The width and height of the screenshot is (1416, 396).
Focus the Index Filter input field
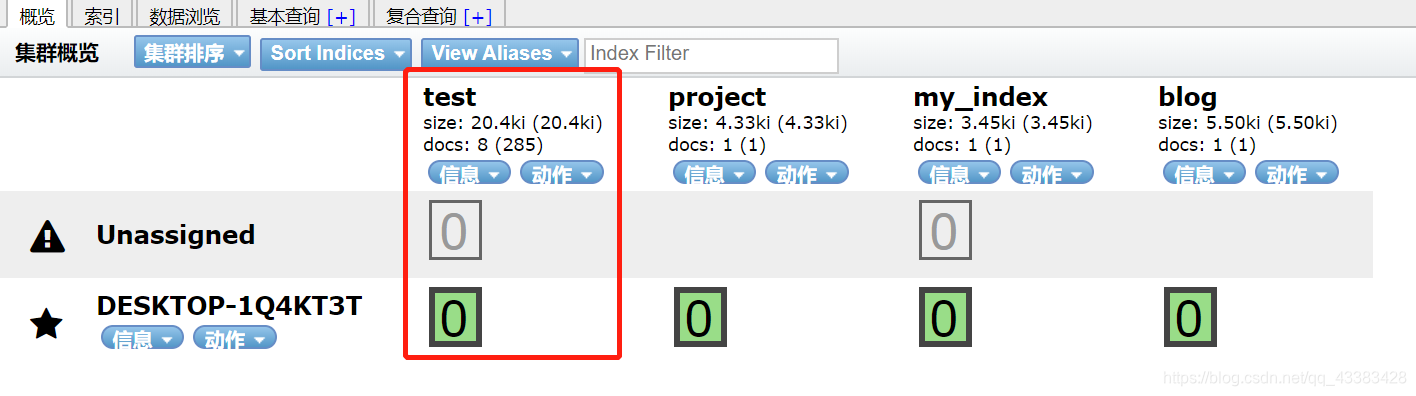tap(711, 54)
